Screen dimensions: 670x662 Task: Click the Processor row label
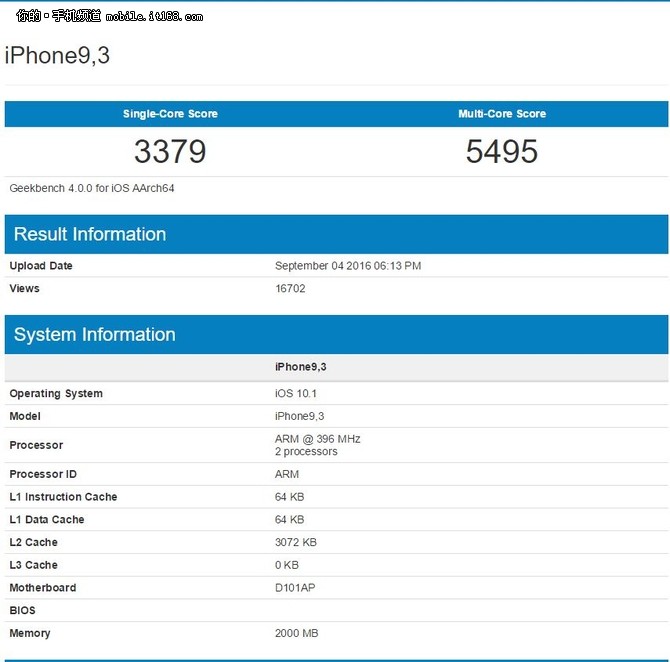(x=36, y=445)
